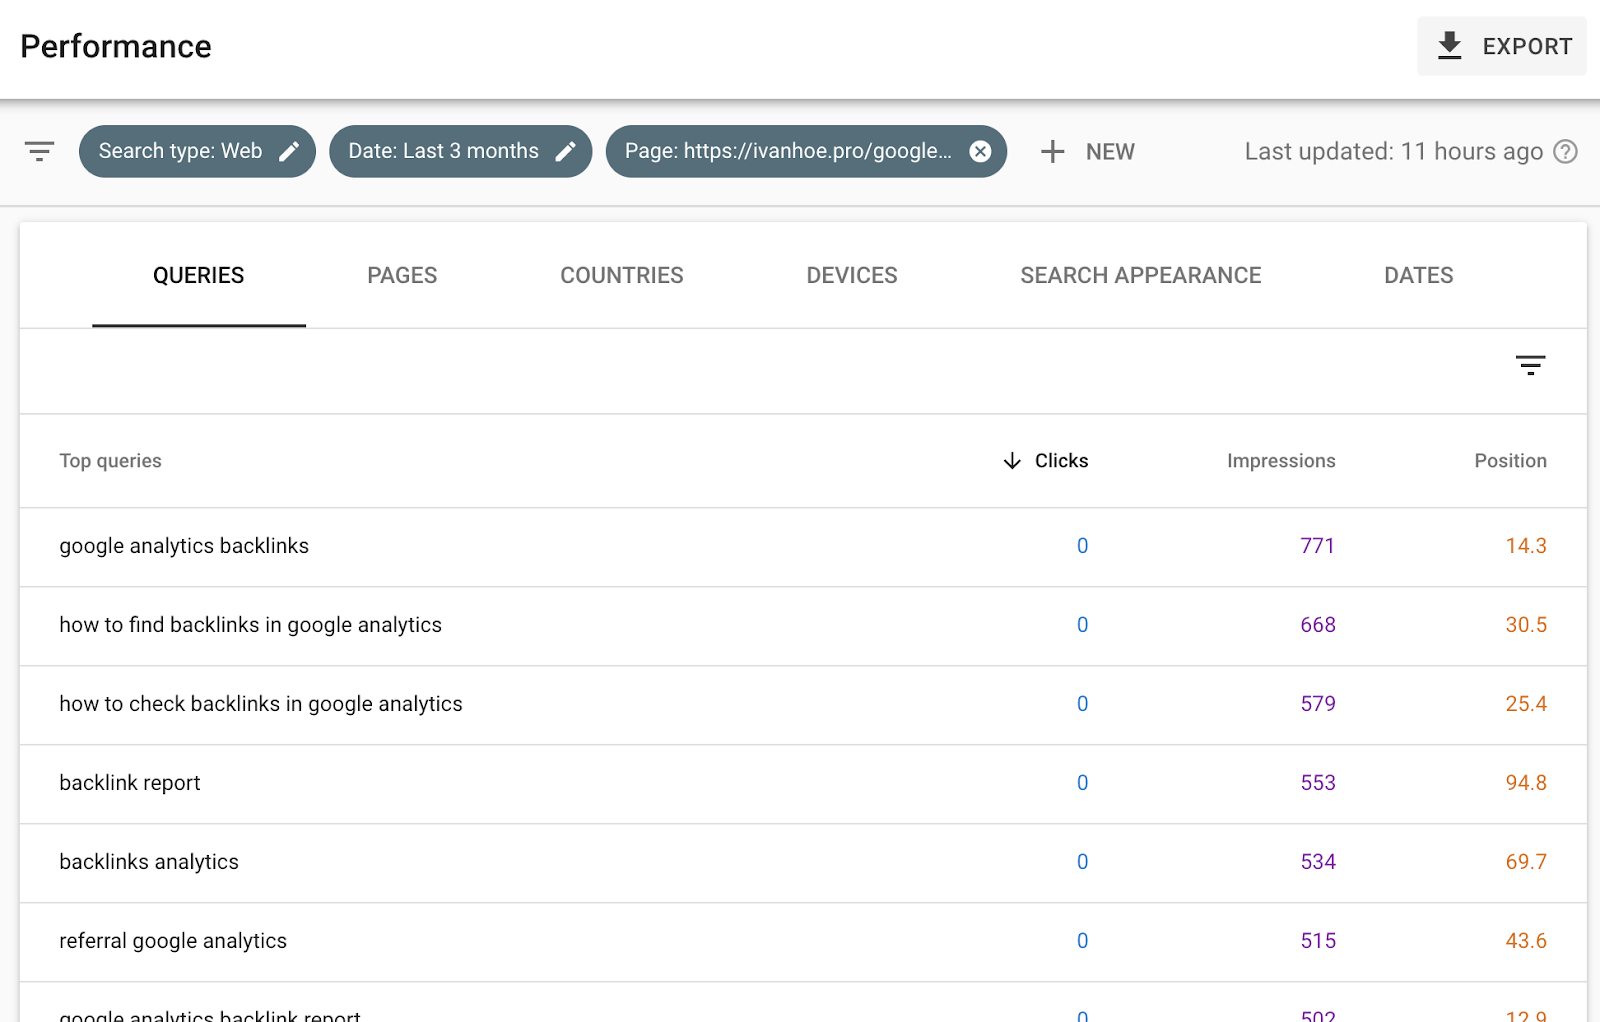Screen dimensions: 1600x1022
Task: Switch to the DATES tab
Action: click(1417, 275)
